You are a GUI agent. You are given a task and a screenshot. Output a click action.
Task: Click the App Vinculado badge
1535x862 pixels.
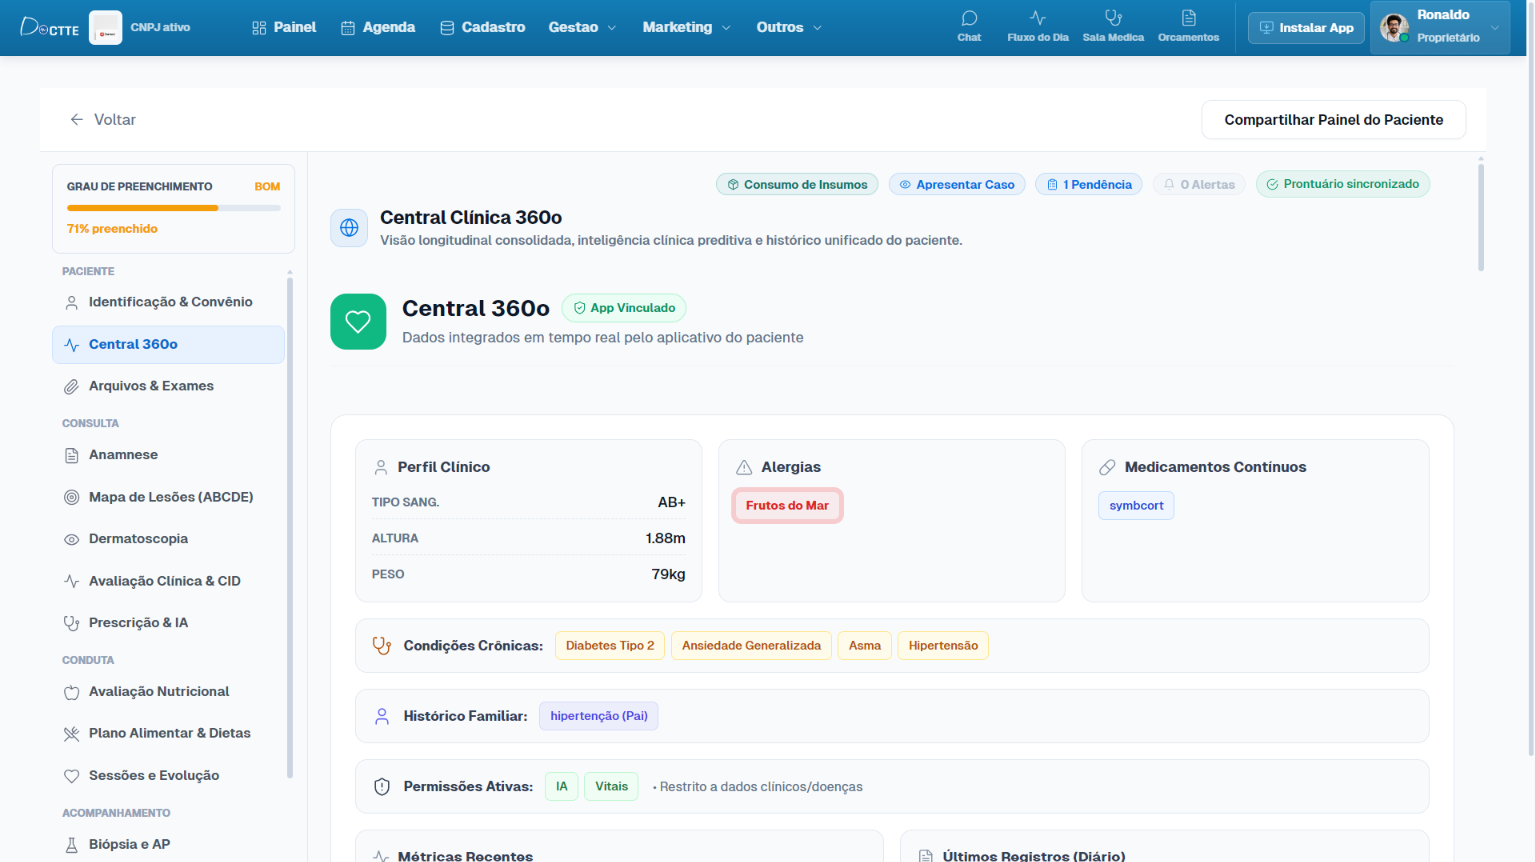point(624,308)
